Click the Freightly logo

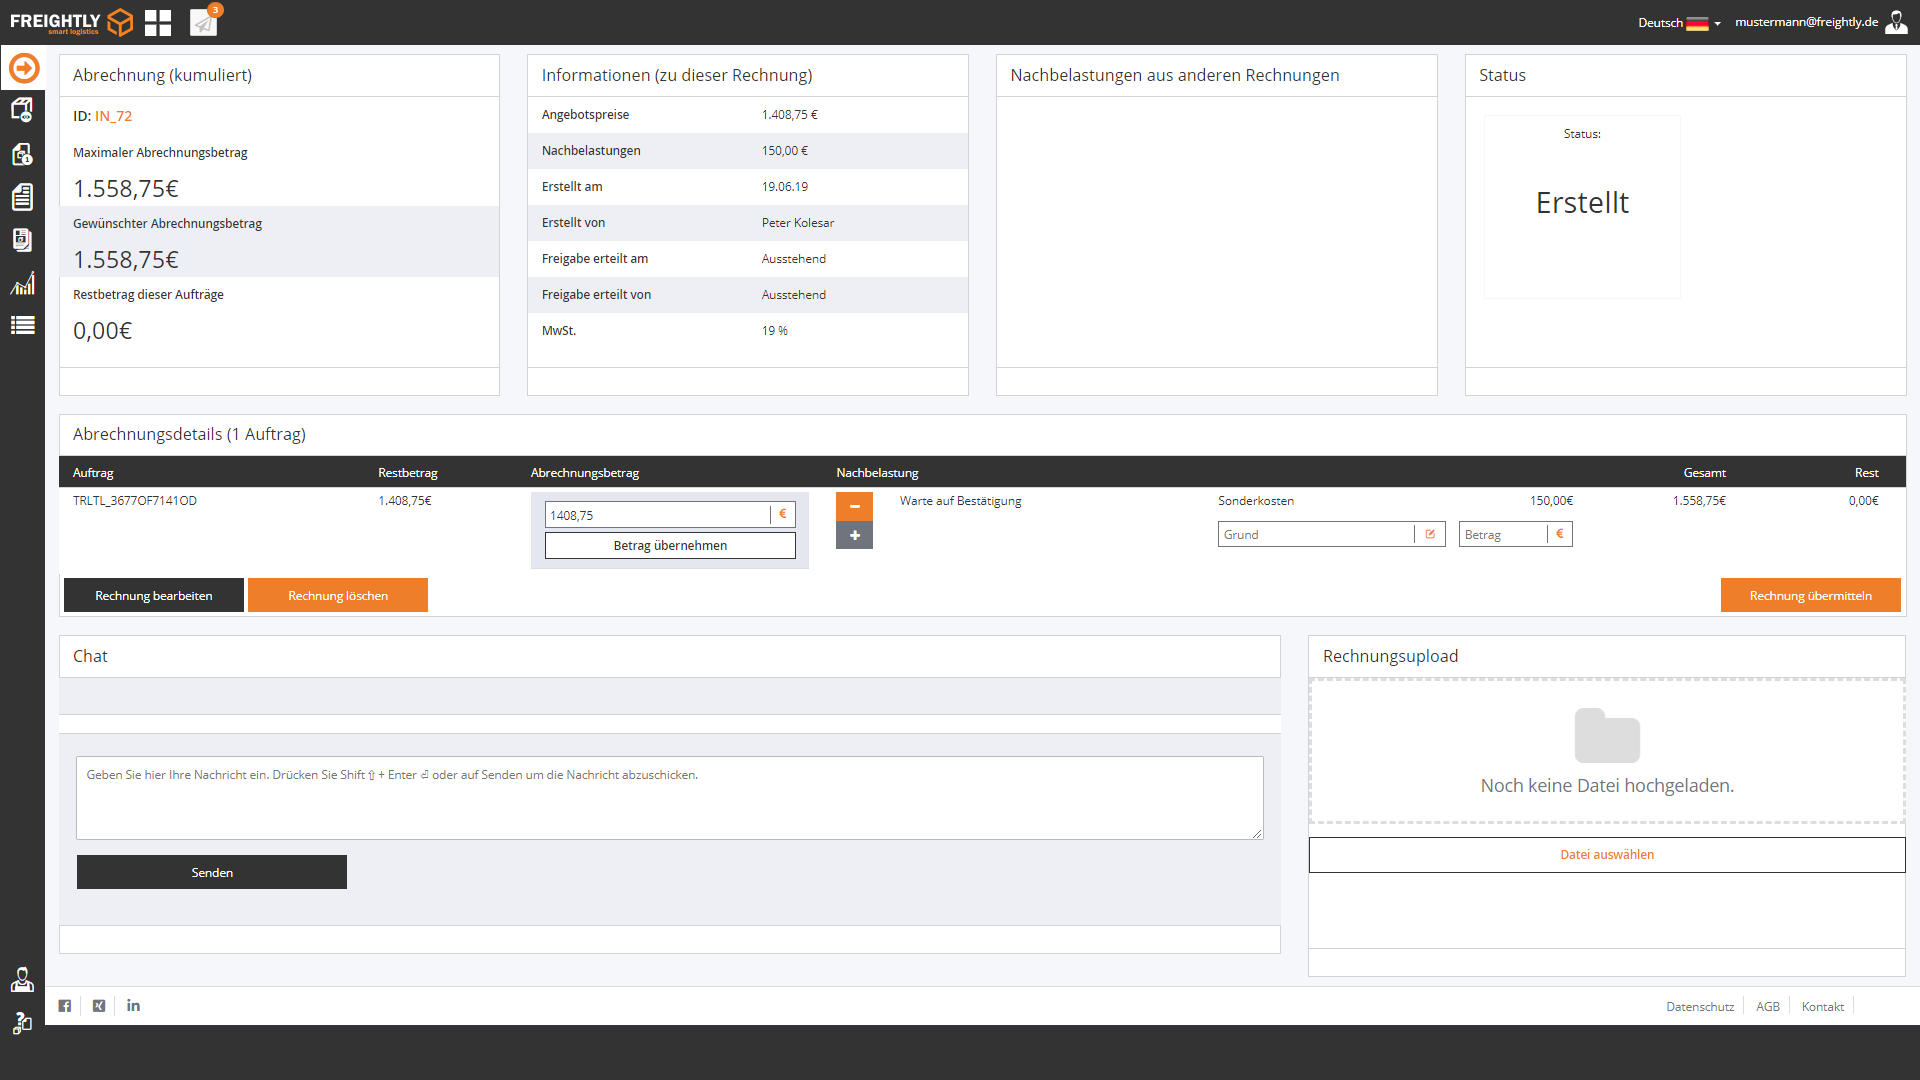[x=71, y=22]
